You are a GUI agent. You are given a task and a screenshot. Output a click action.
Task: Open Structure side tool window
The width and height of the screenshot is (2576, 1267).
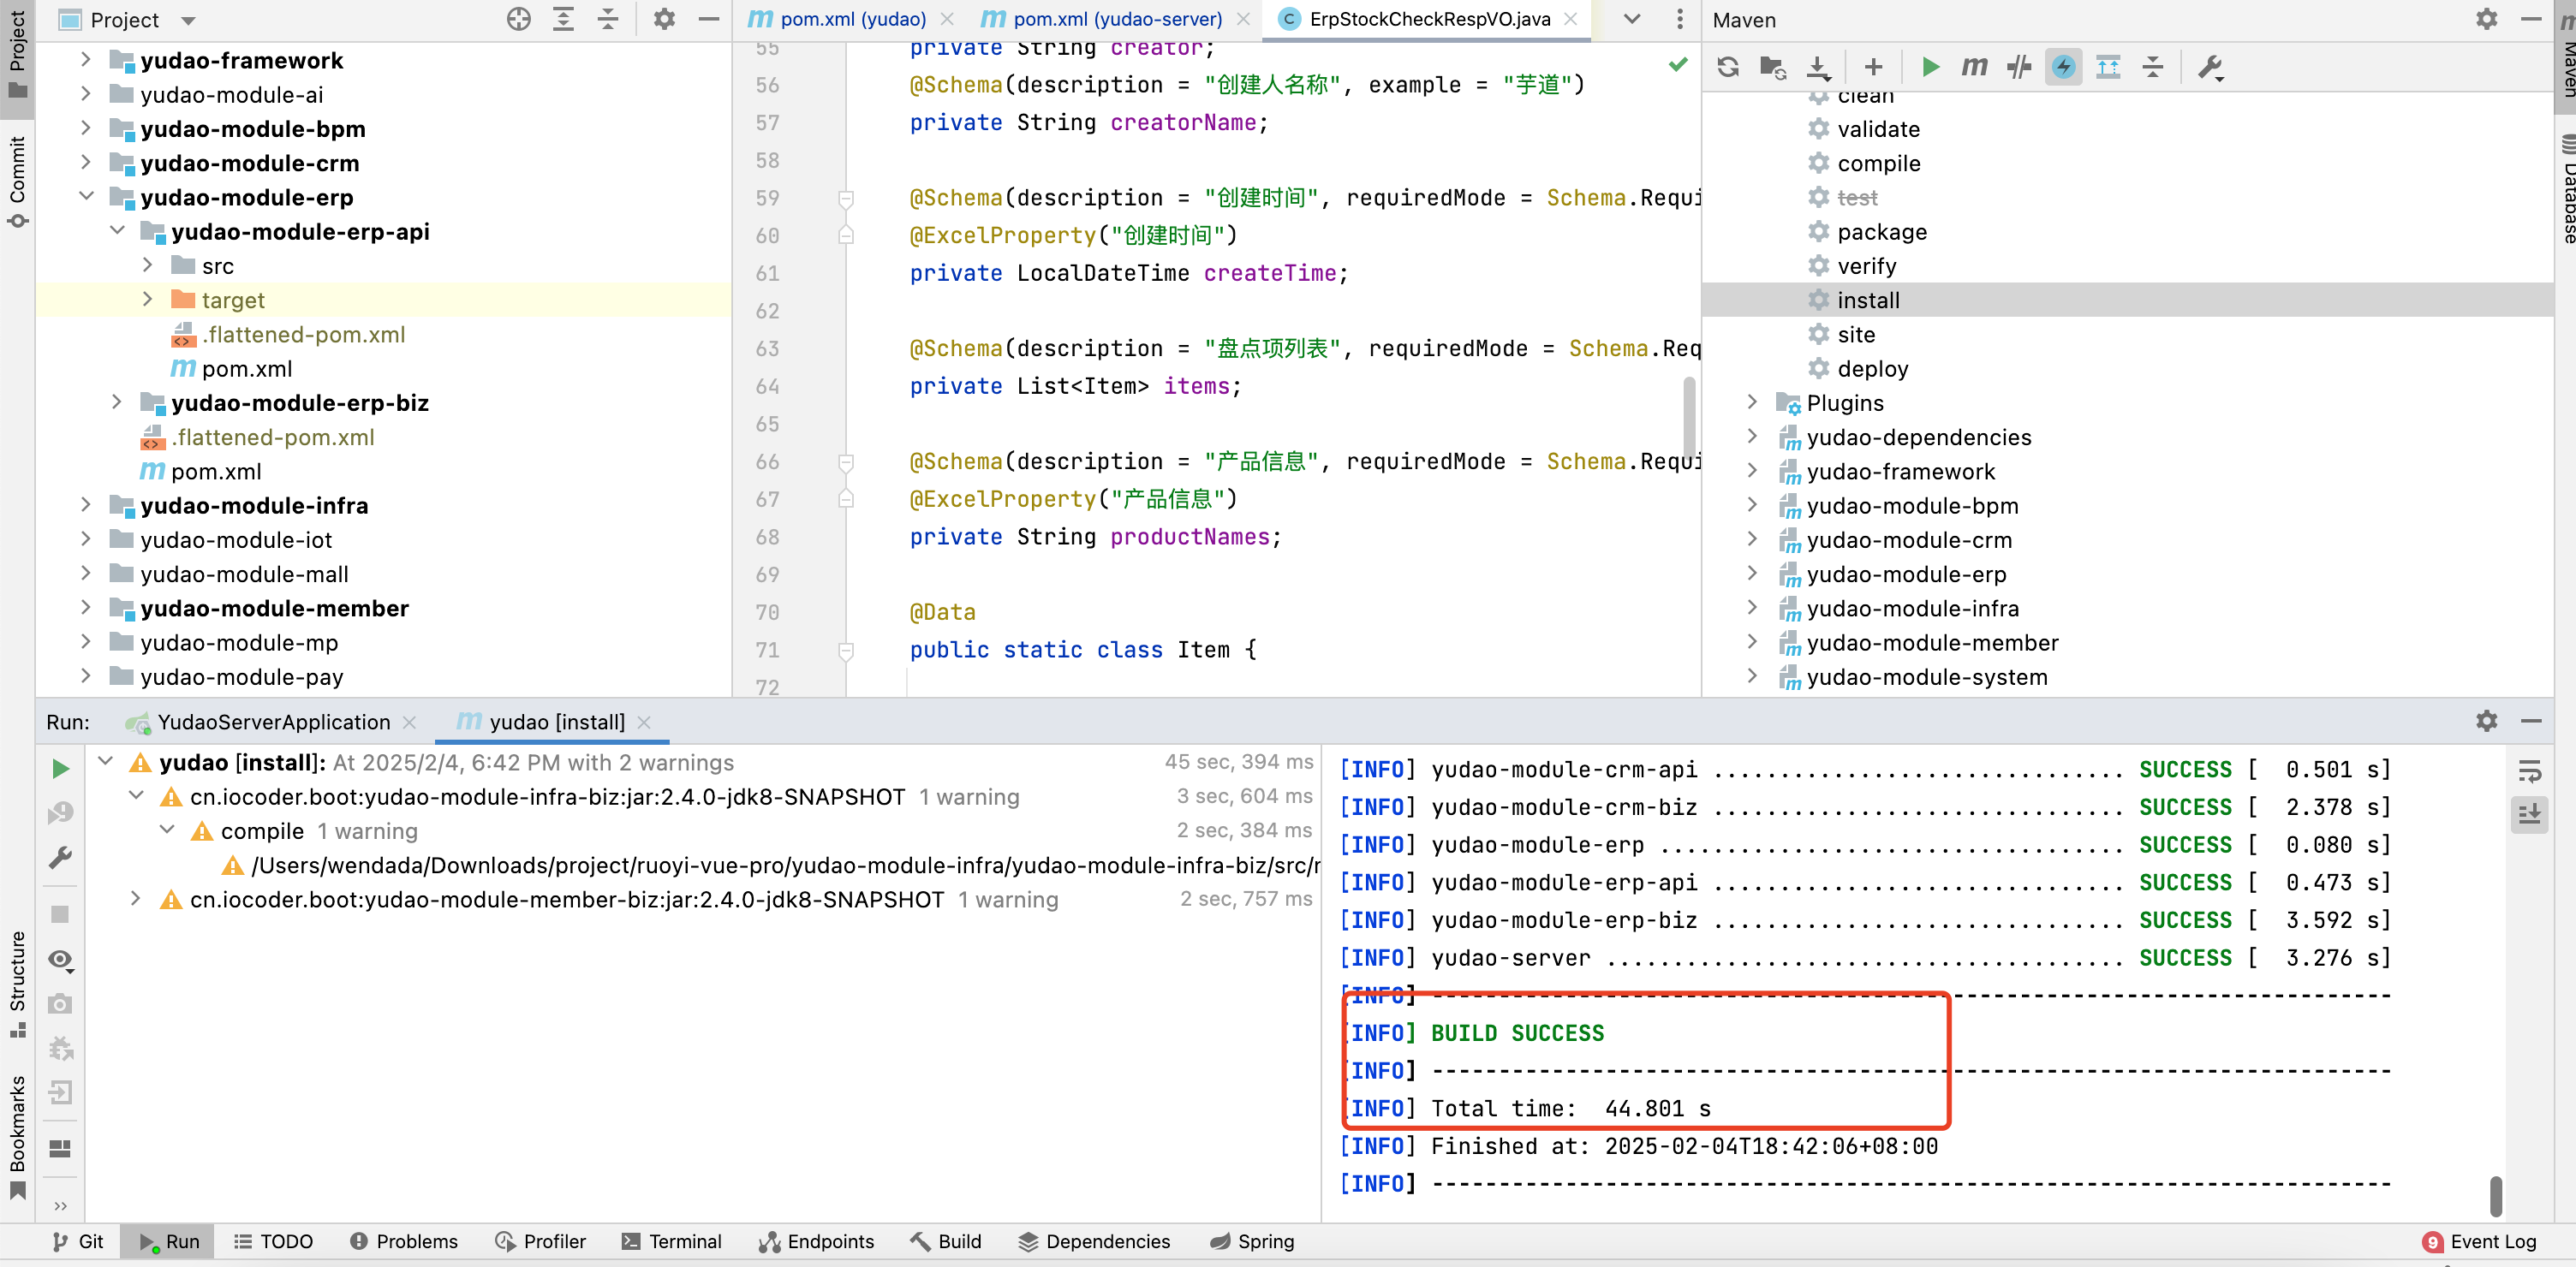point(17,984)
